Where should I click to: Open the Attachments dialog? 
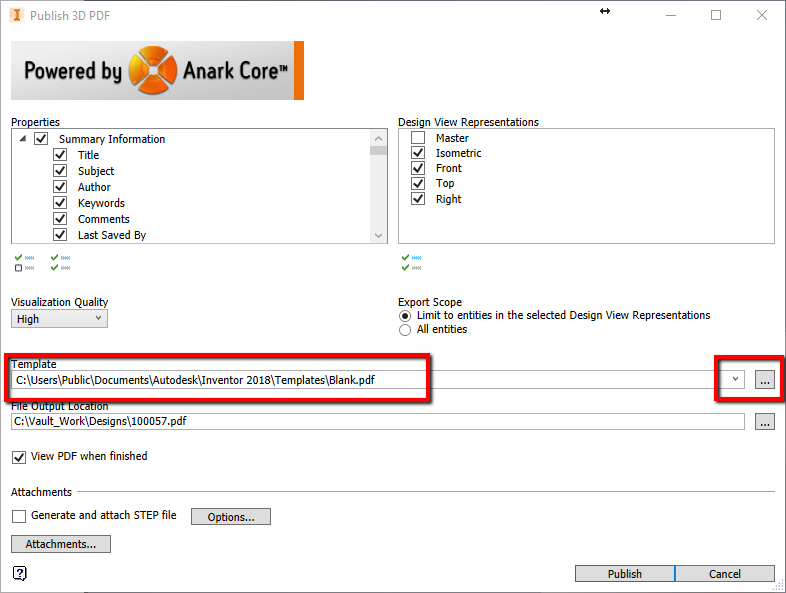point(61,544)
